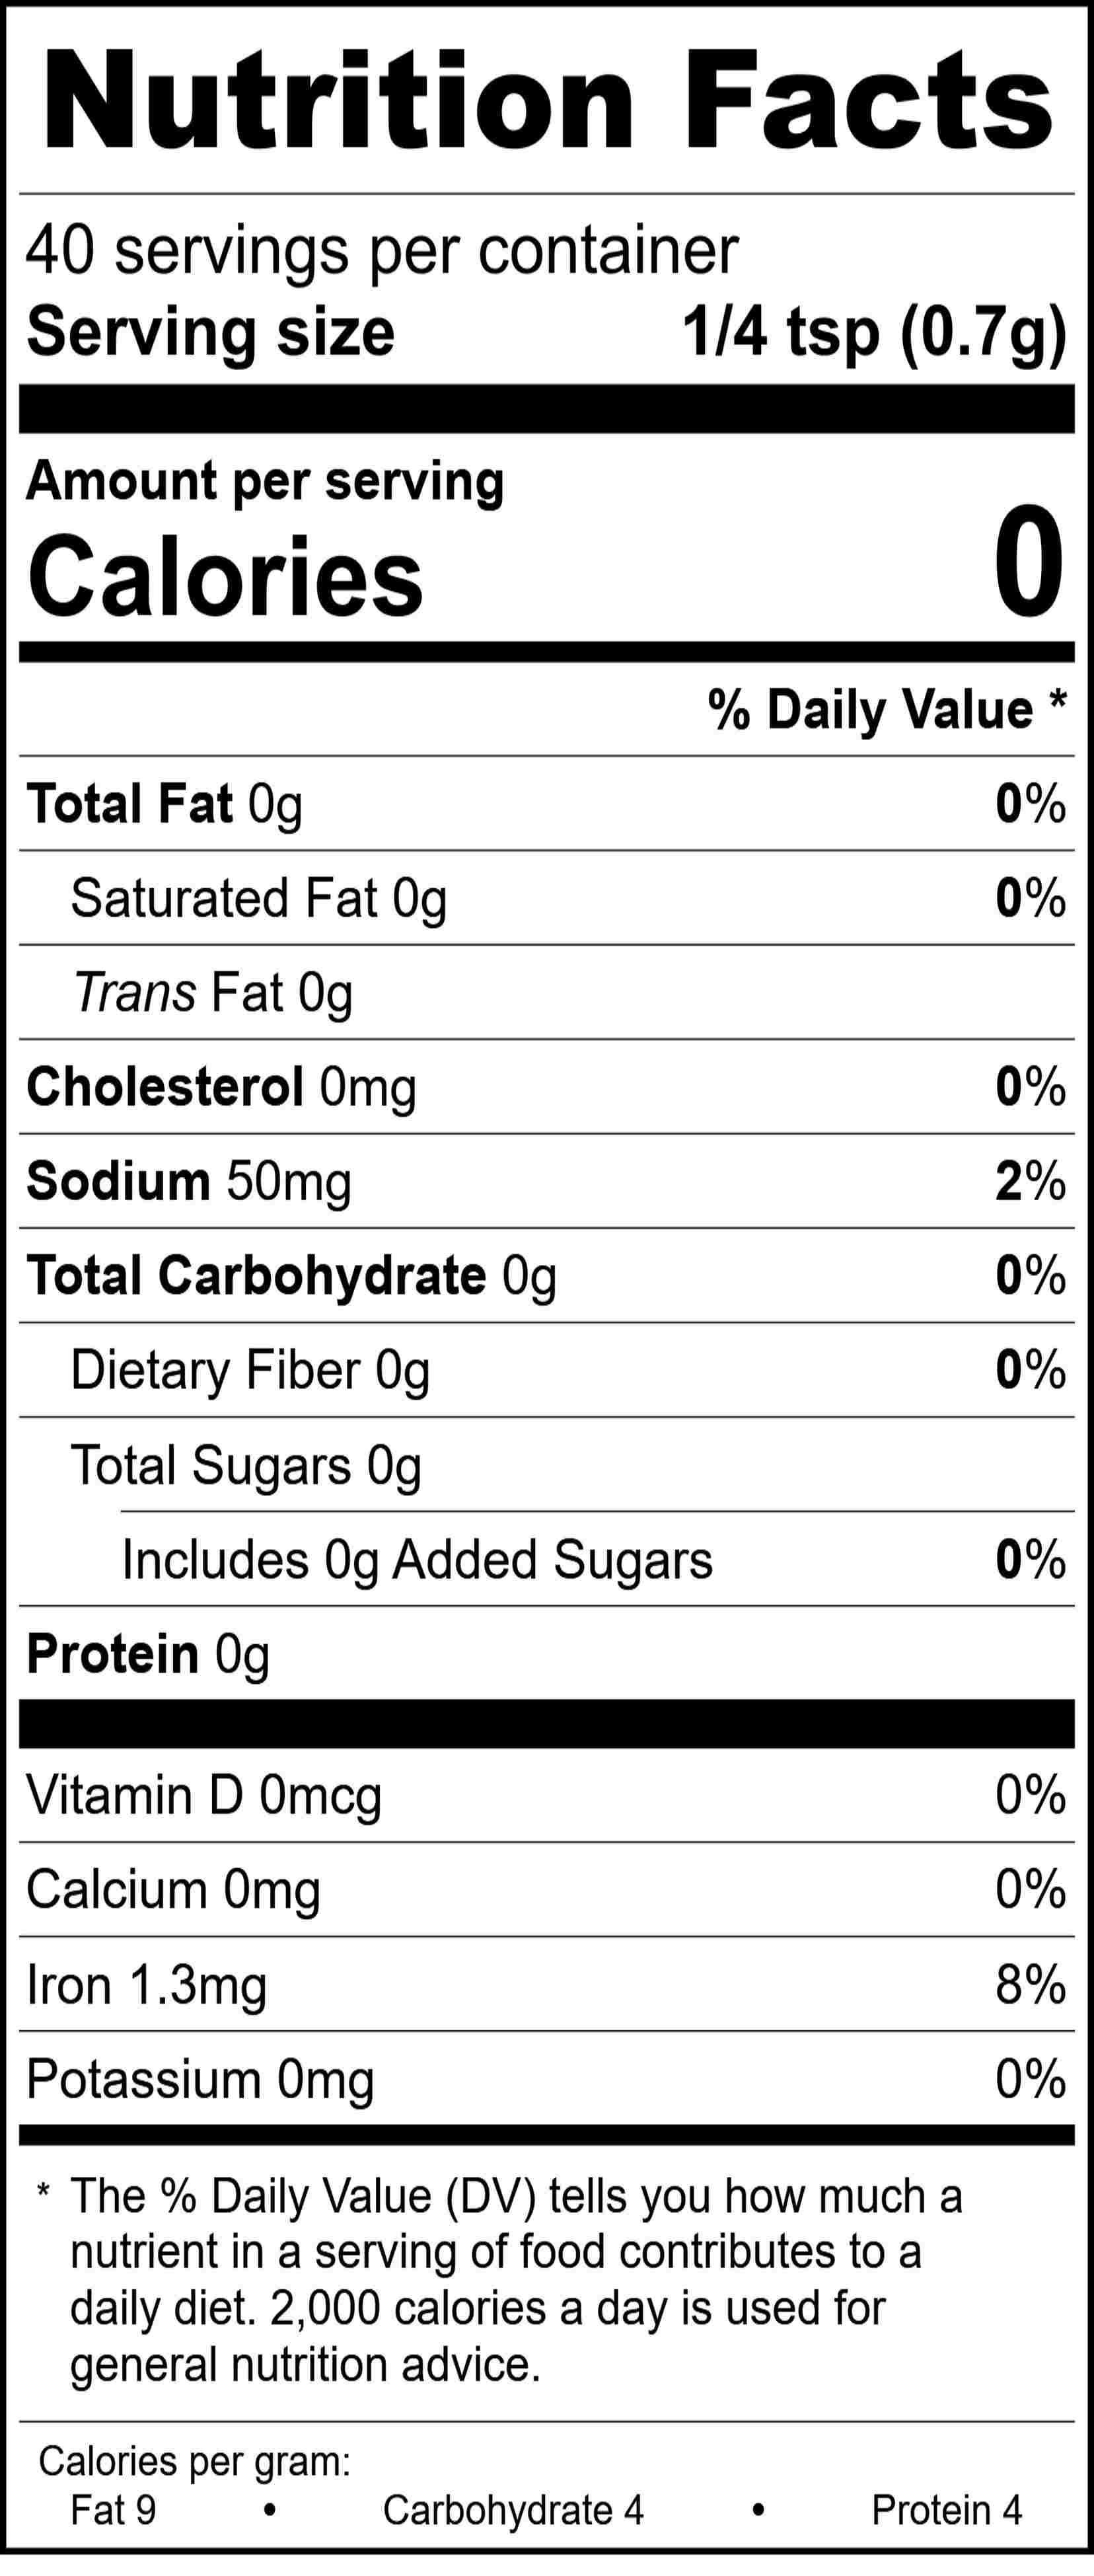Select the Serving size label
1094x2576 pixels.
(x=210, y=332)
